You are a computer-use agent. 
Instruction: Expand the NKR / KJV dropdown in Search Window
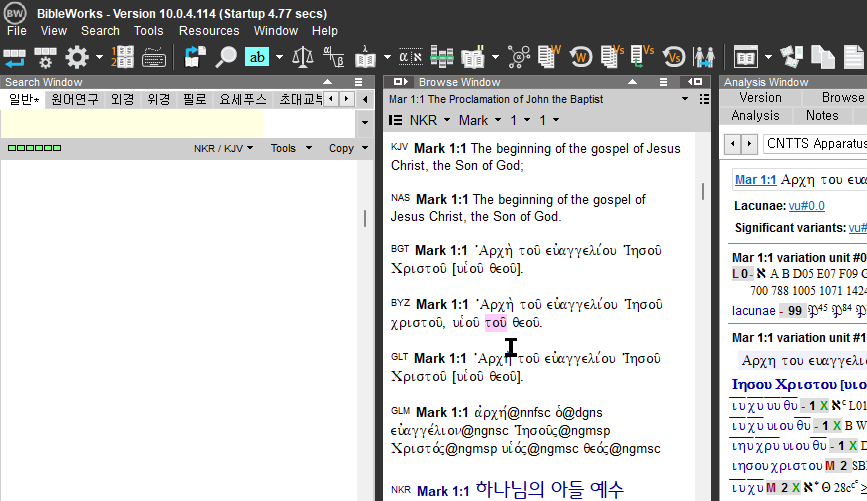(223, 148)
